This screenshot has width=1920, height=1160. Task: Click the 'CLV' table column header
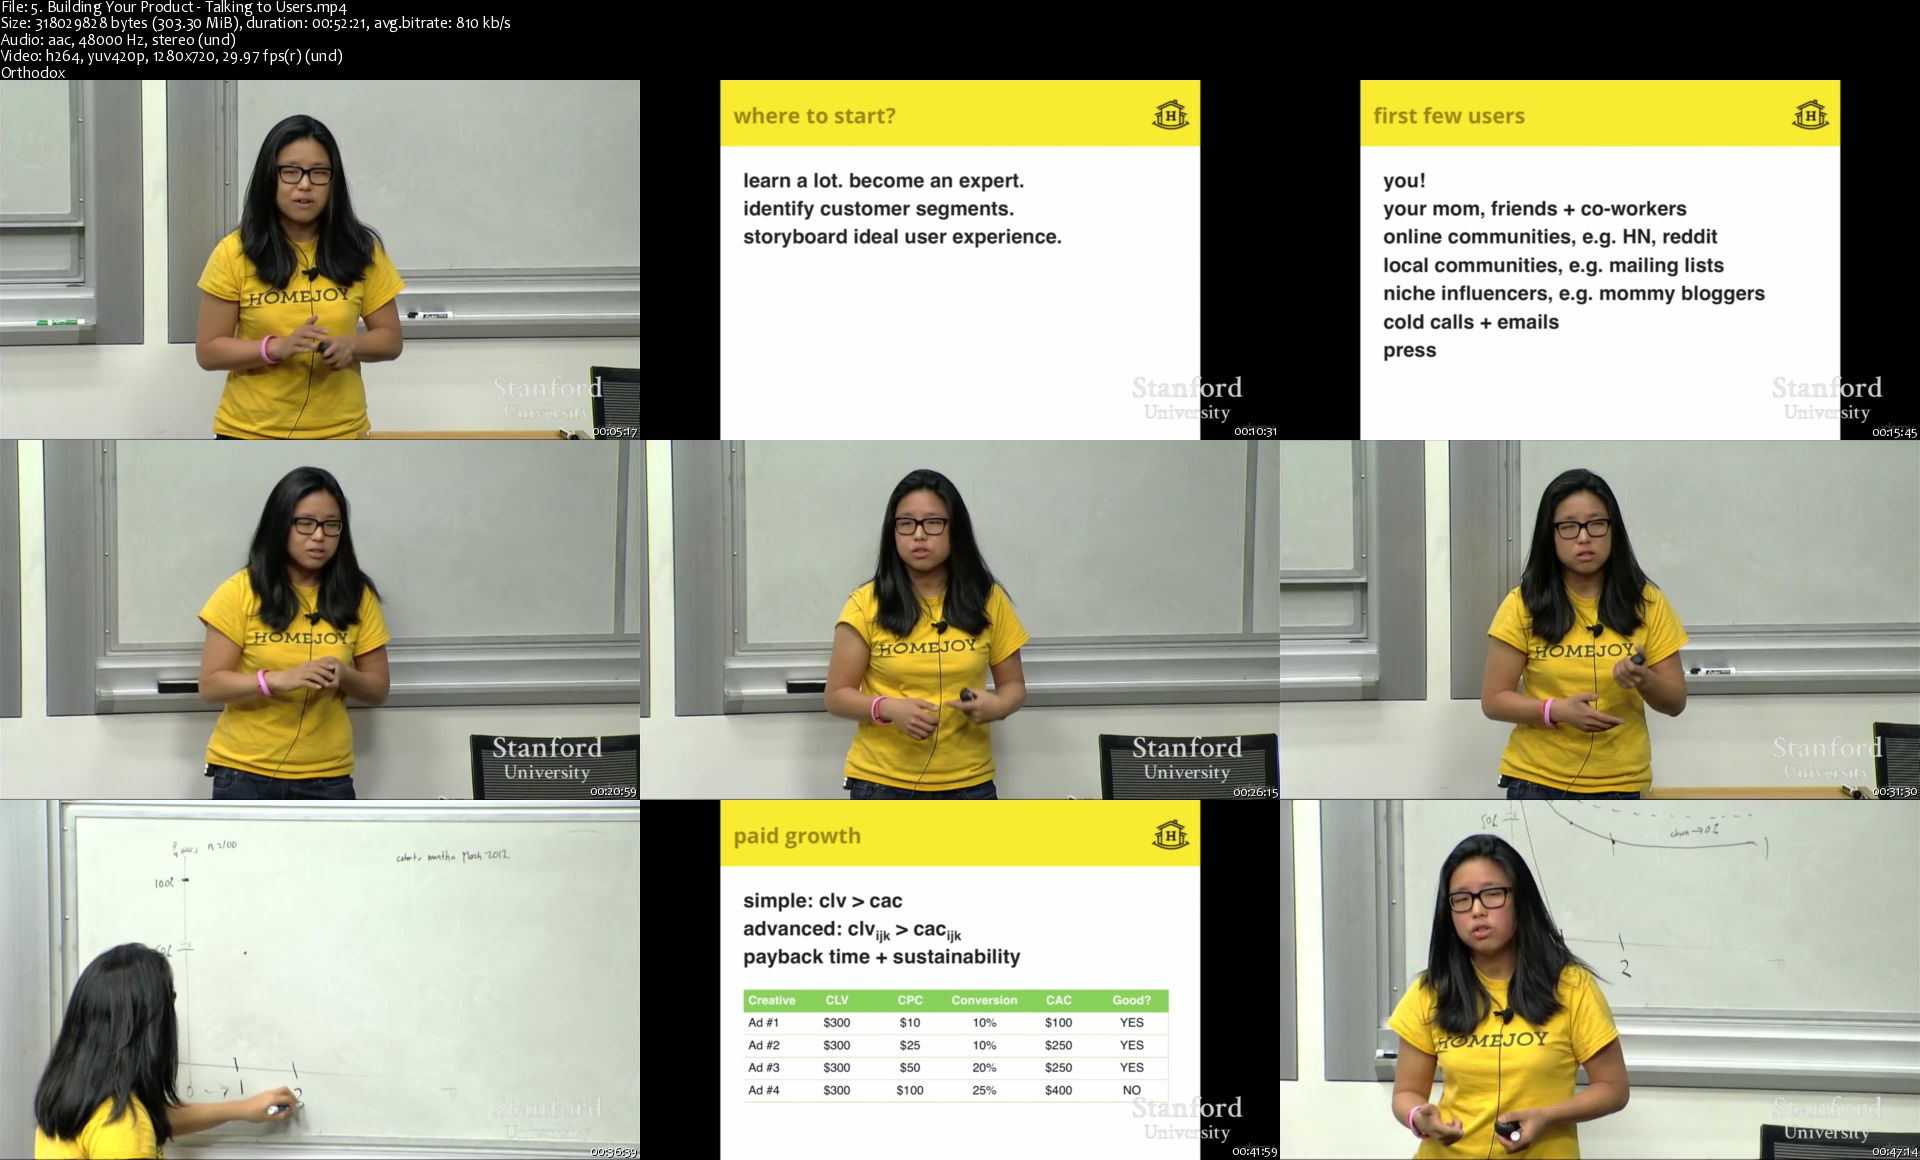click(x=837, y=1000)
